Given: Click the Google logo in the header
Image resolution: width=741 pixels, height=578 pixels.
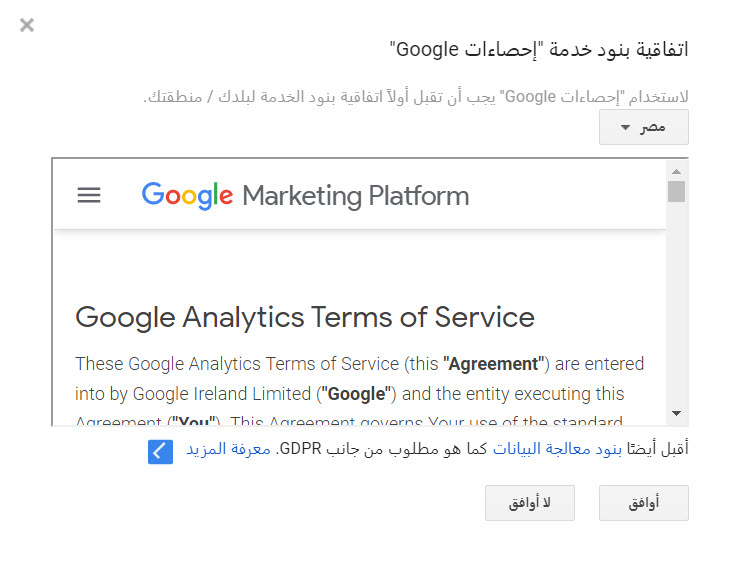Looking at the screenshot, I should tap(187, 195).
